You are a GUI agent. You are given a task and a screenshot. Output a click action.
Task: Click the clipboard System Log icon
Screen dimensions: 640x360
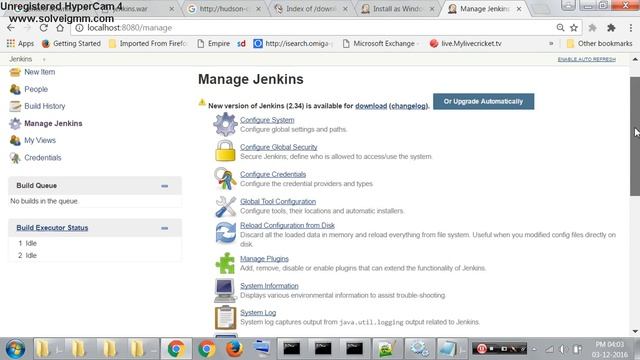click(225, 318)
